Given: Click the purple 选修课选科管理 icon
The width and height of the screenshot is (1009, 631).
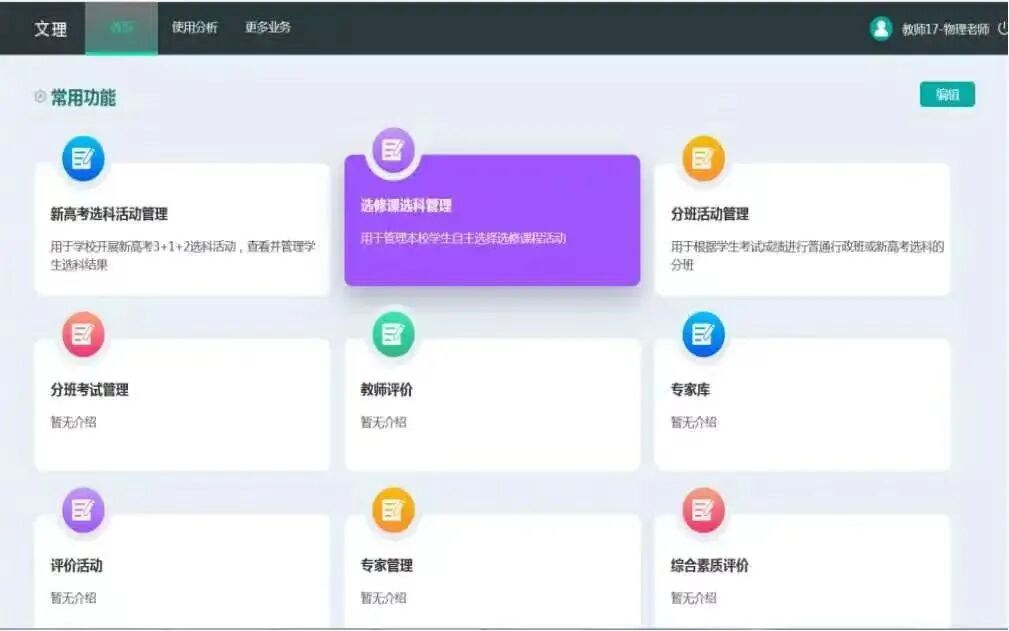Looking at the screenshot, I should point(392,148).
